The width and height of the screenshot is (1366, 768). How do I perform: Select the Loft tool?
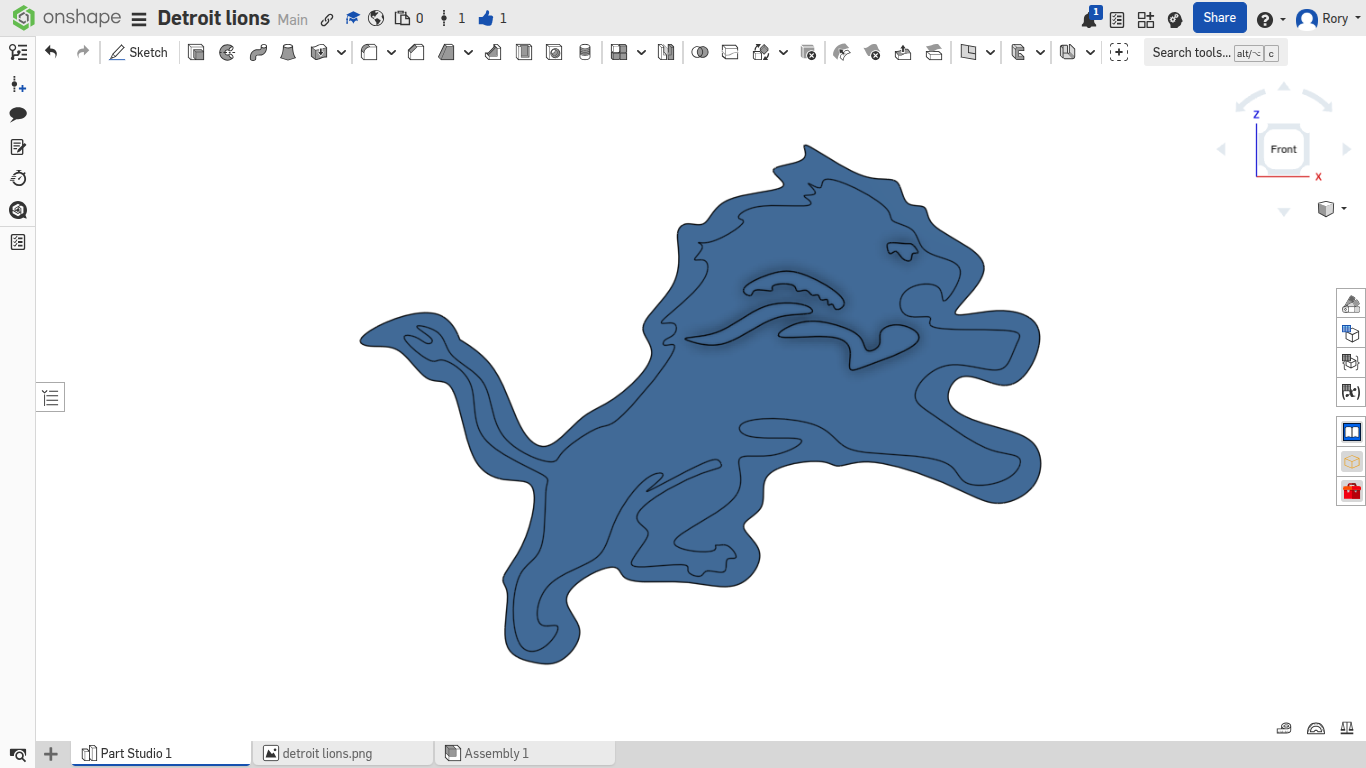(288, 52)
